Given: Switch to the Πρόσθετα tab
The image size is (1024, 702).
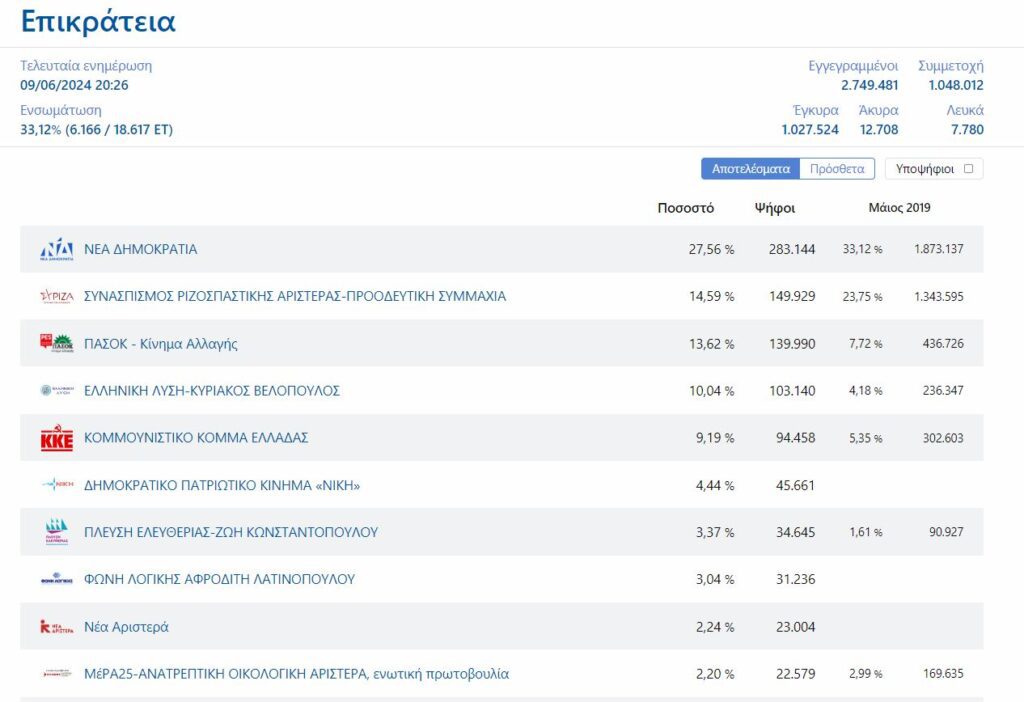Looking at the screenshot, I should coord(837,168).
